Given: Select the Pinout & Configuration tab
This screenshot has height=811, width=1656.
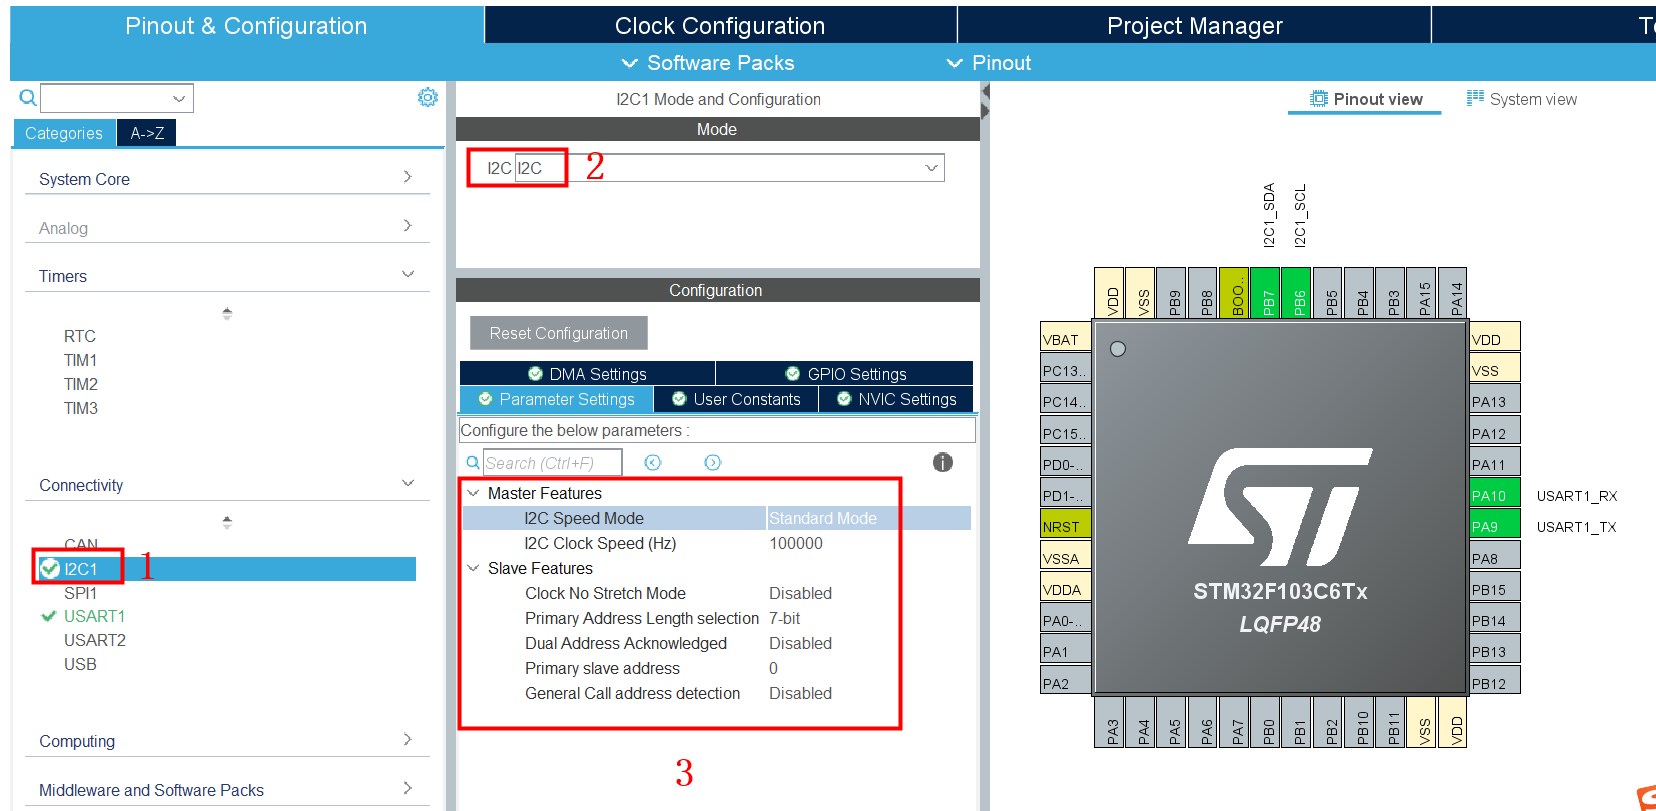Looking at the screenshot, I should (246, 26).
